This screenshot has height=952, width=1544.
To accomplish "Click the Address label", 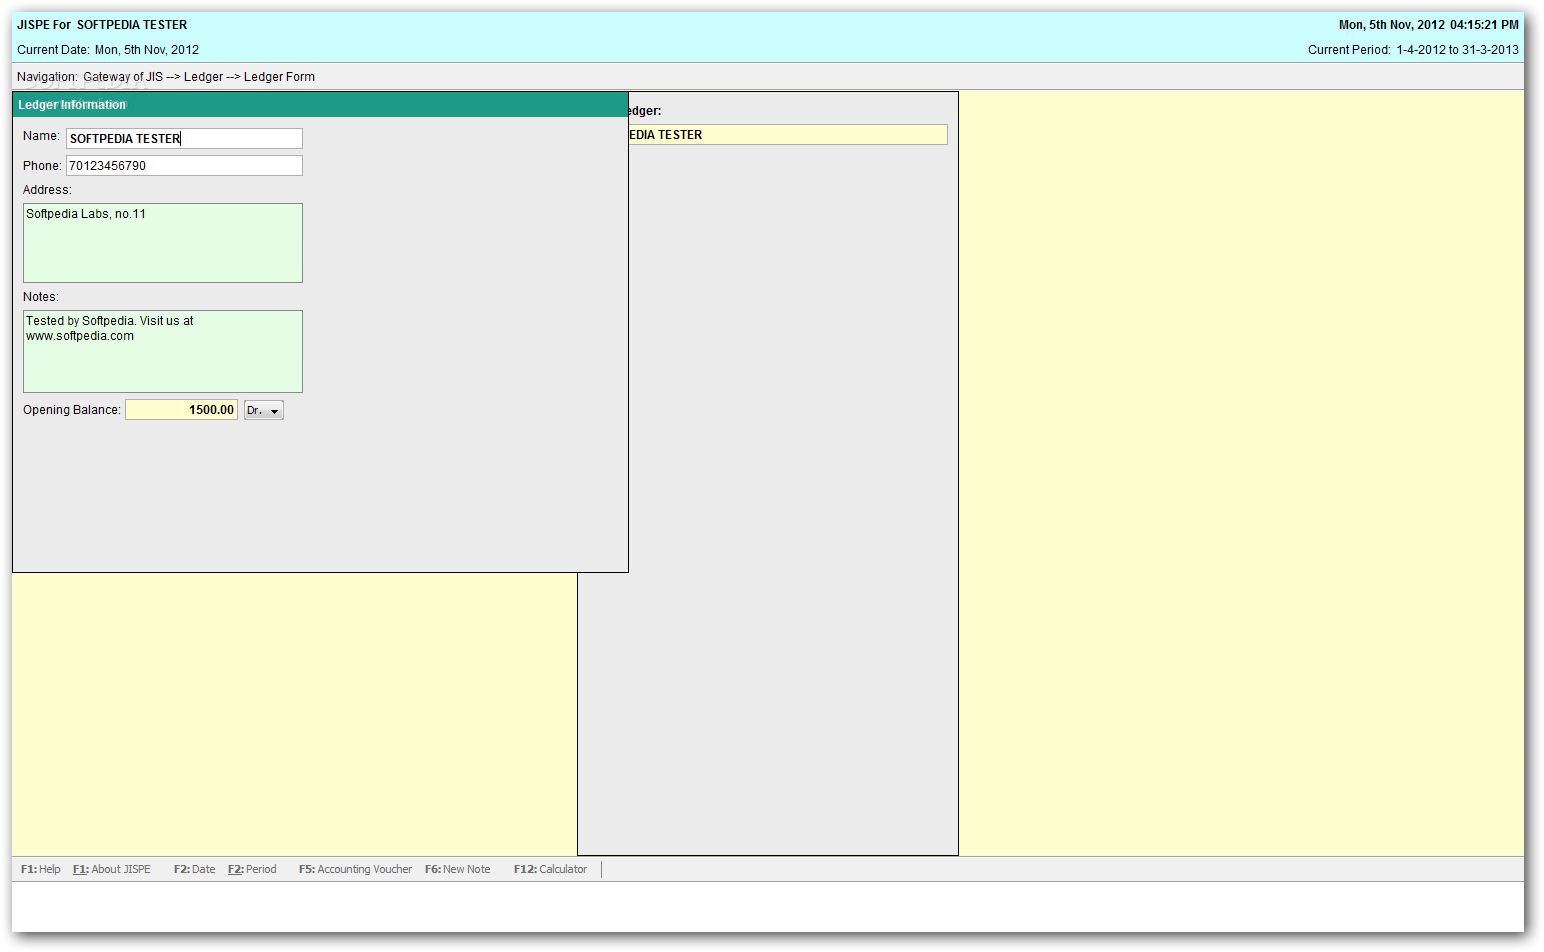I will (47, 190).
